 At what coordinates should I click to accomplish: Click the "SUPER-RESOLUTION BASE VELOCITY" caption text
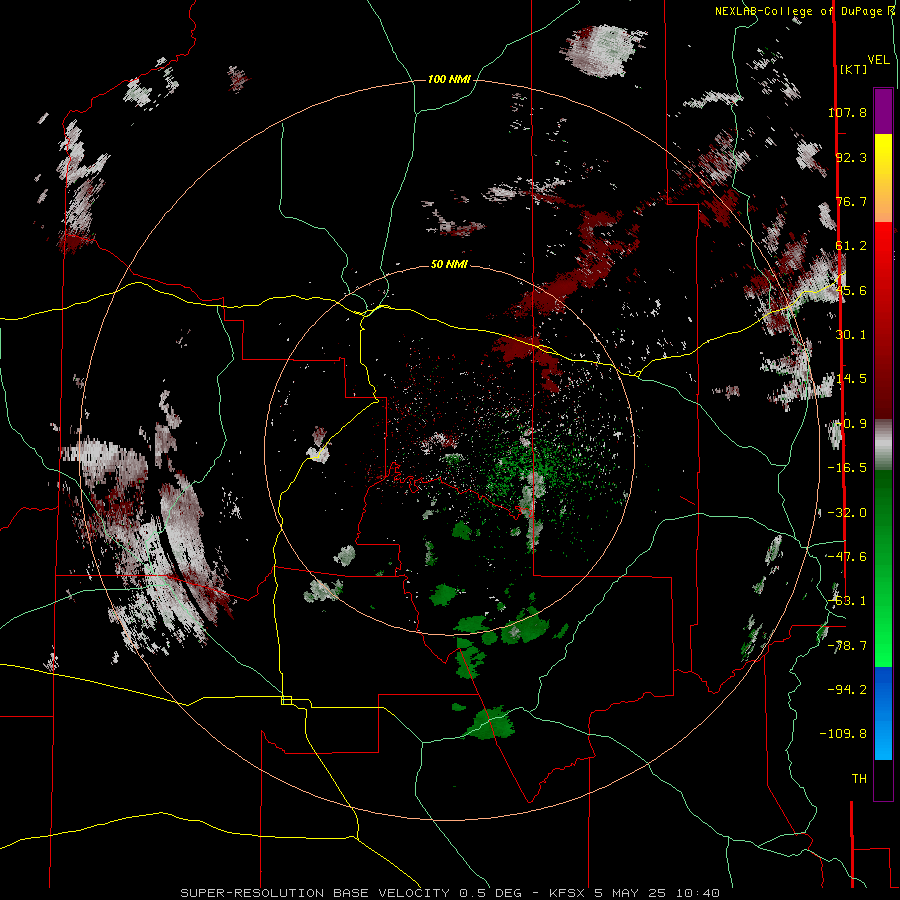[316, 893]
